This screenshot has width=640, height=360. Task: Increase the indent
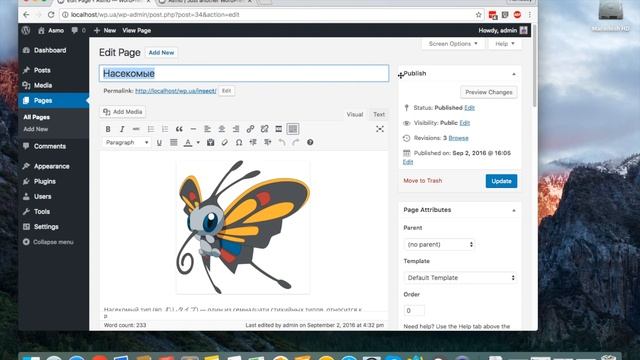pyautogui.click(x=267, y=142)
